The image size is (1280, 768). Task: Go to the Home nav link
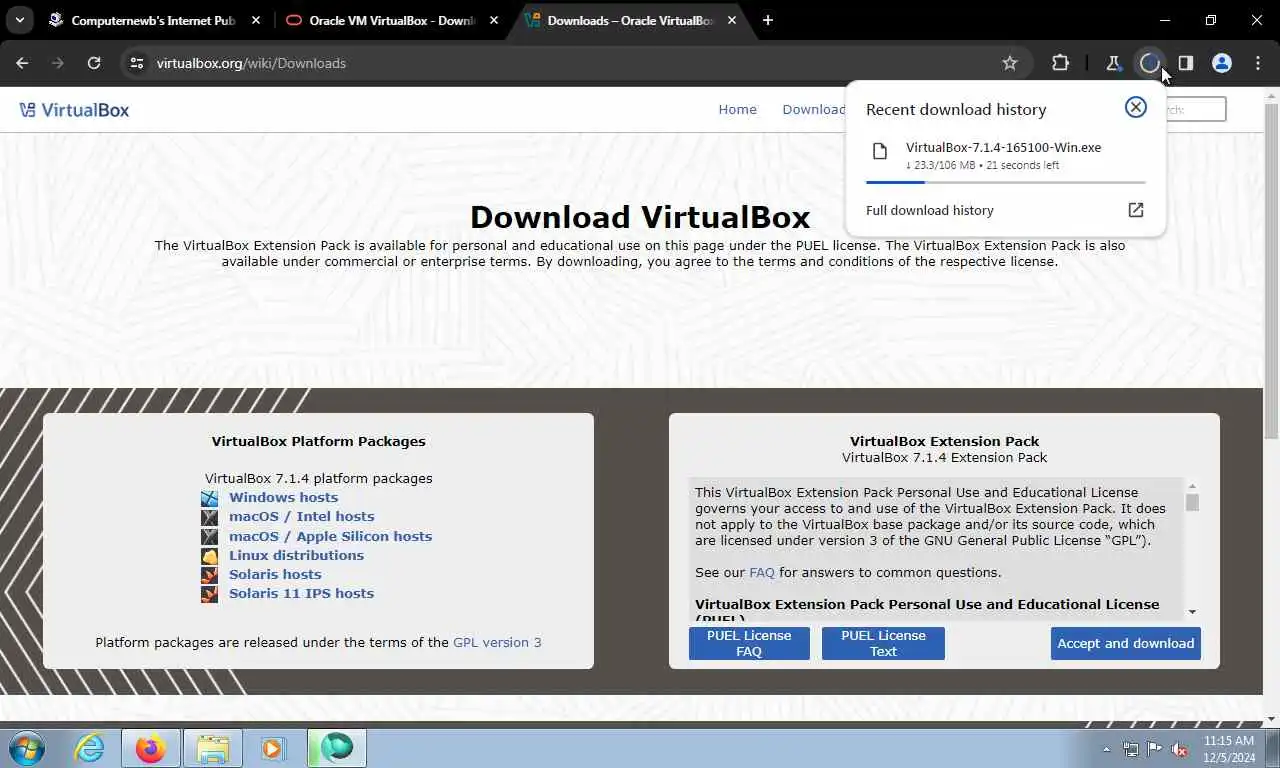tap(737, 110)
